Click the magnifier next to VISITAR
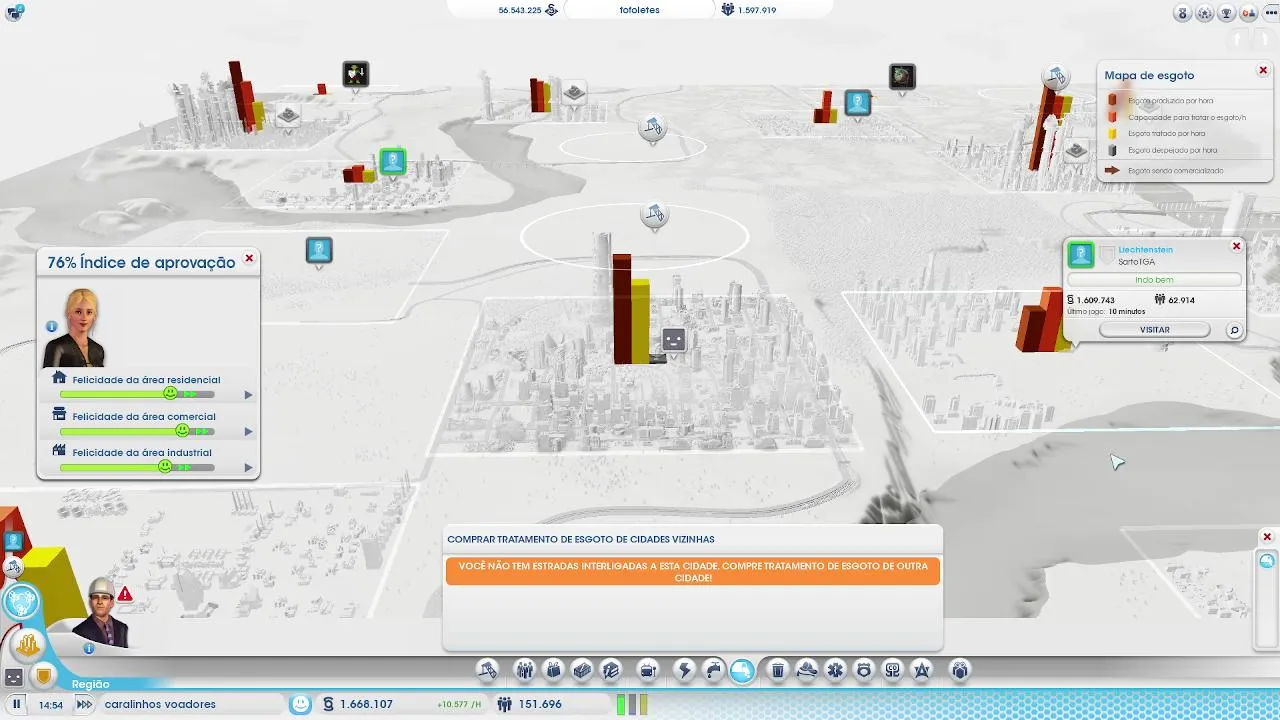The height and width of the screenshot is (720, 1280). pyautogui.click(x=1234, y=330)
